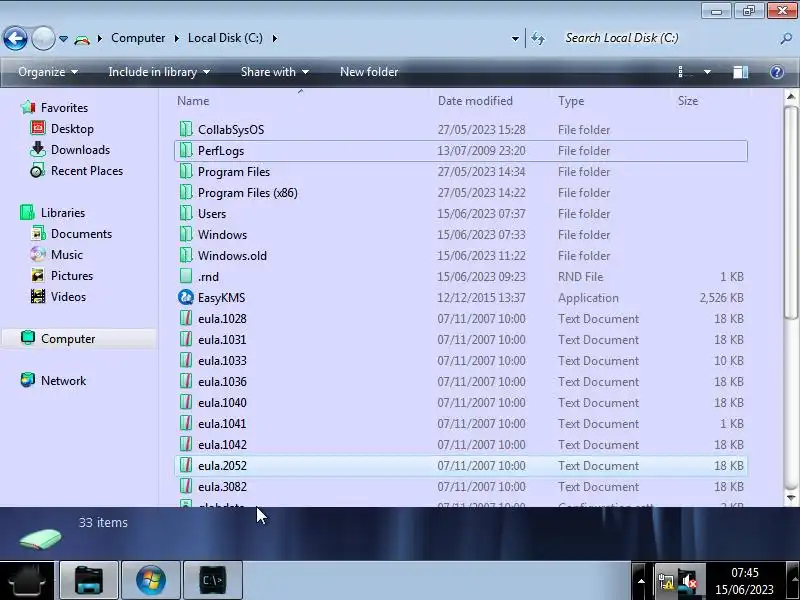Select the Program Files folder icon
Viewport: 800px width, 600px height.
pos(186,171)
